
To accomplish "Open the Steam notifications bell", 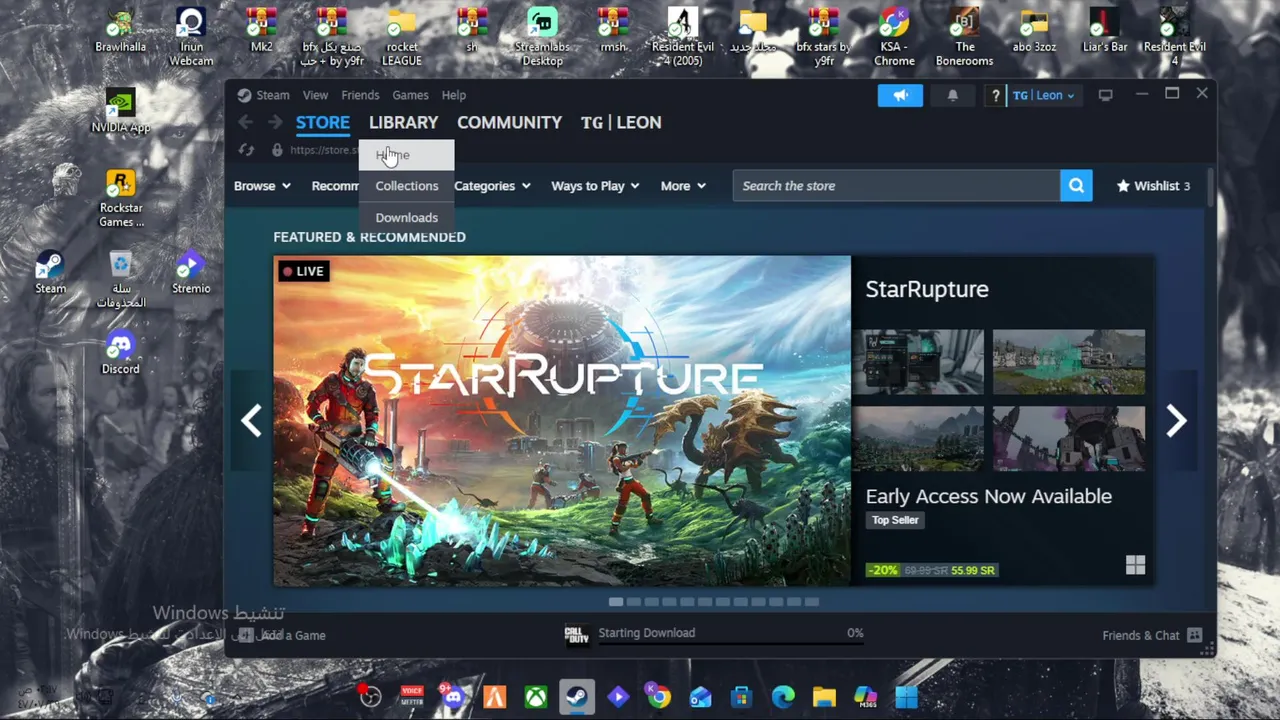I will click(952, 95).
